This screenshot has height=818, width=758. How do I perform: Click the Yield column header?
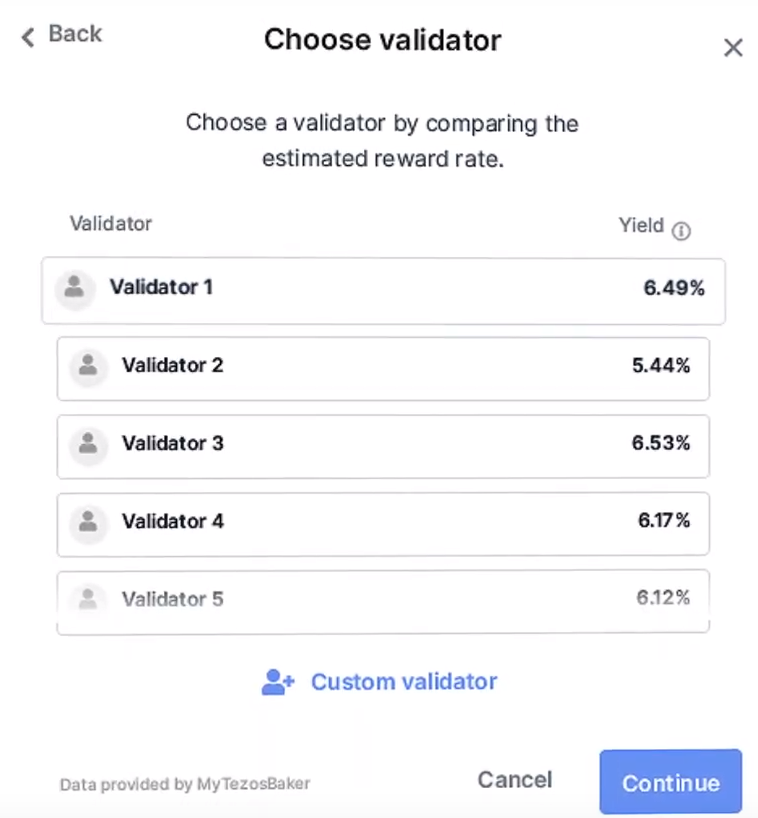[641, 226]
